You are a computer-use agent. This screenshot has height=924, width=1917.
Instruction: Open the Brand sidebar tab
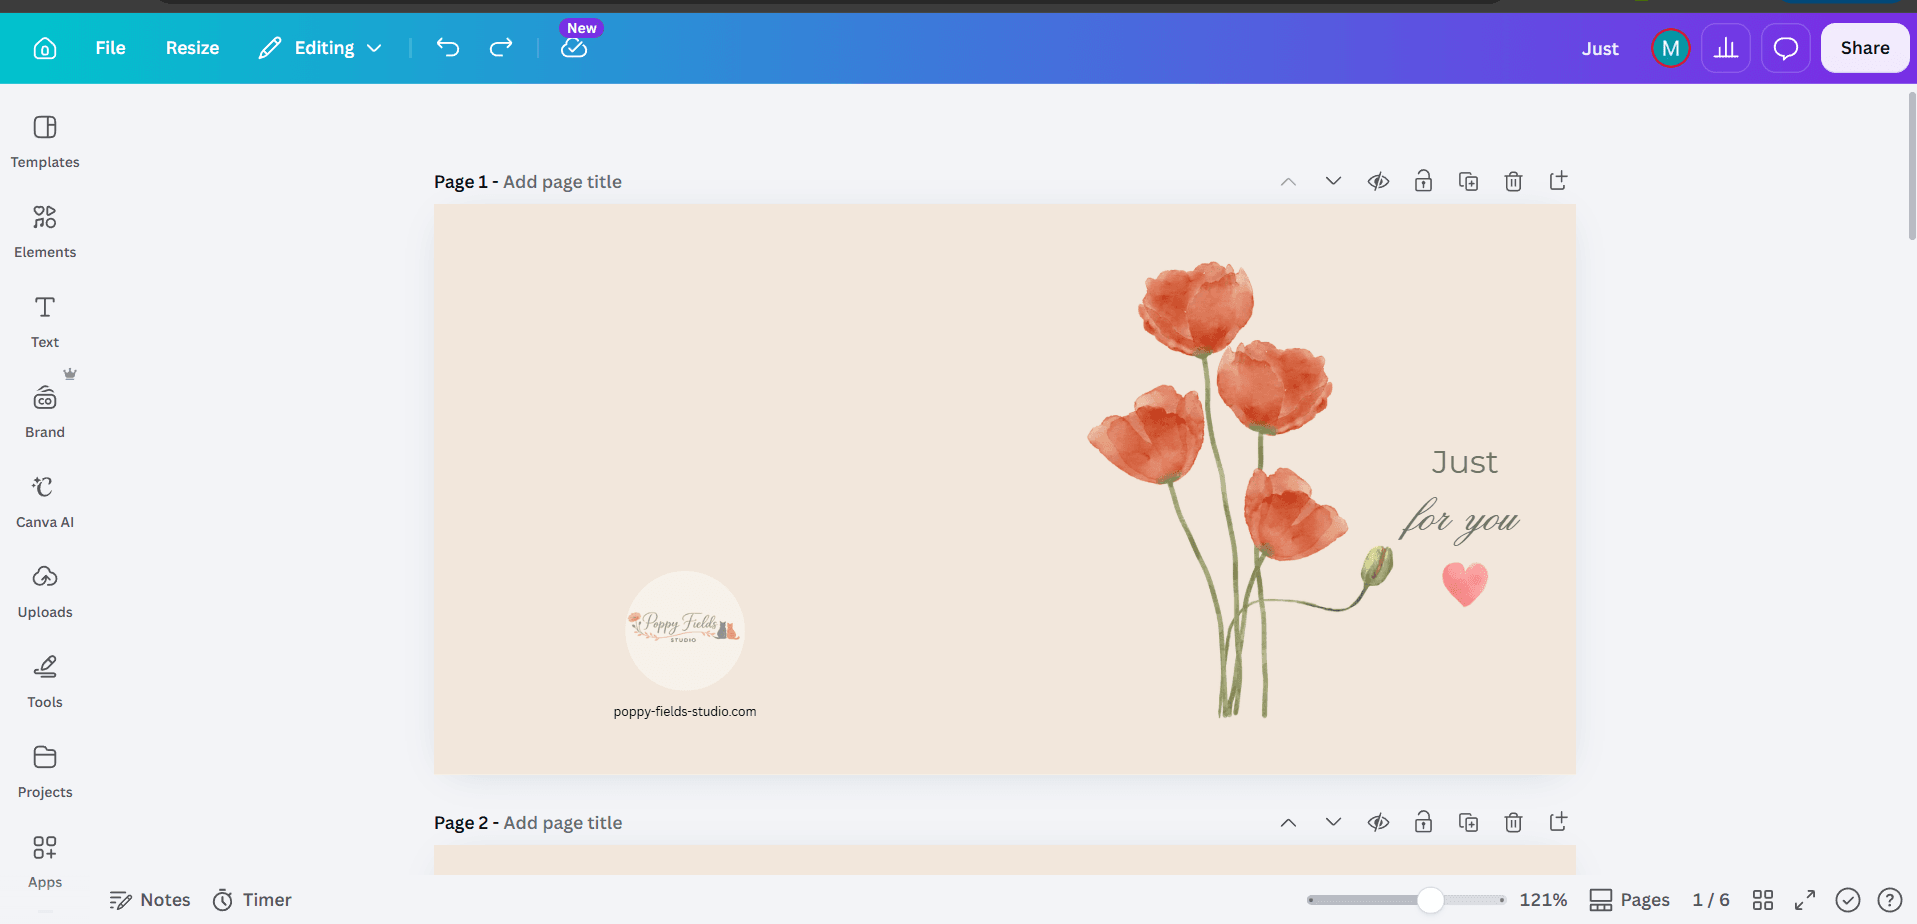45,412
